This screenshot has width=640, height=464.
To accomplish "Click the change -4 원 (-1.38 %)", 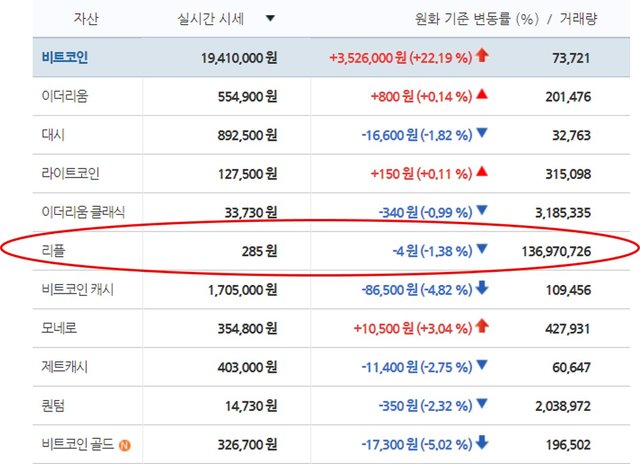I will 433,251.
